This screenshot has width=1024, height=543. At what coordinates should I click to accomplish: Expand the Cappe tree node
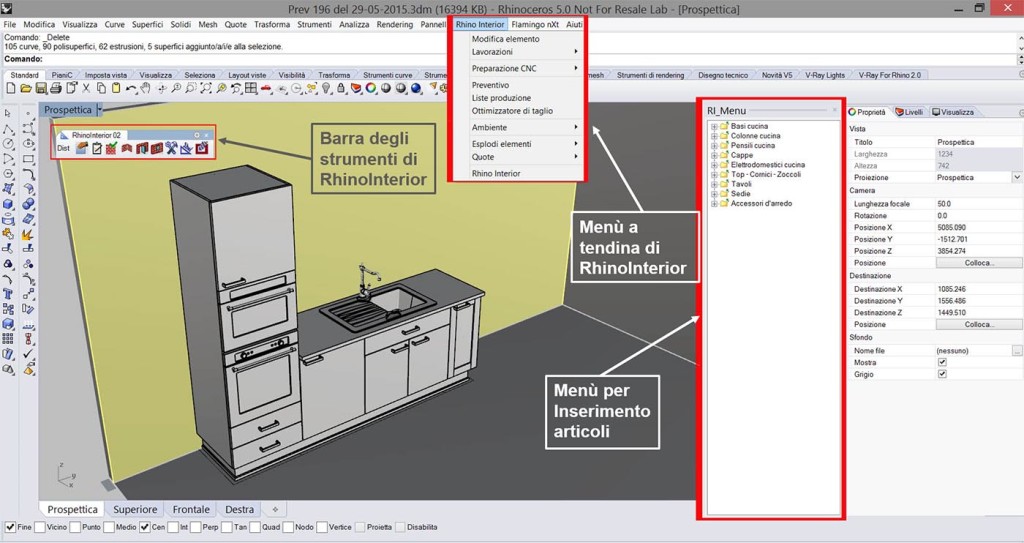click(714, 156)
